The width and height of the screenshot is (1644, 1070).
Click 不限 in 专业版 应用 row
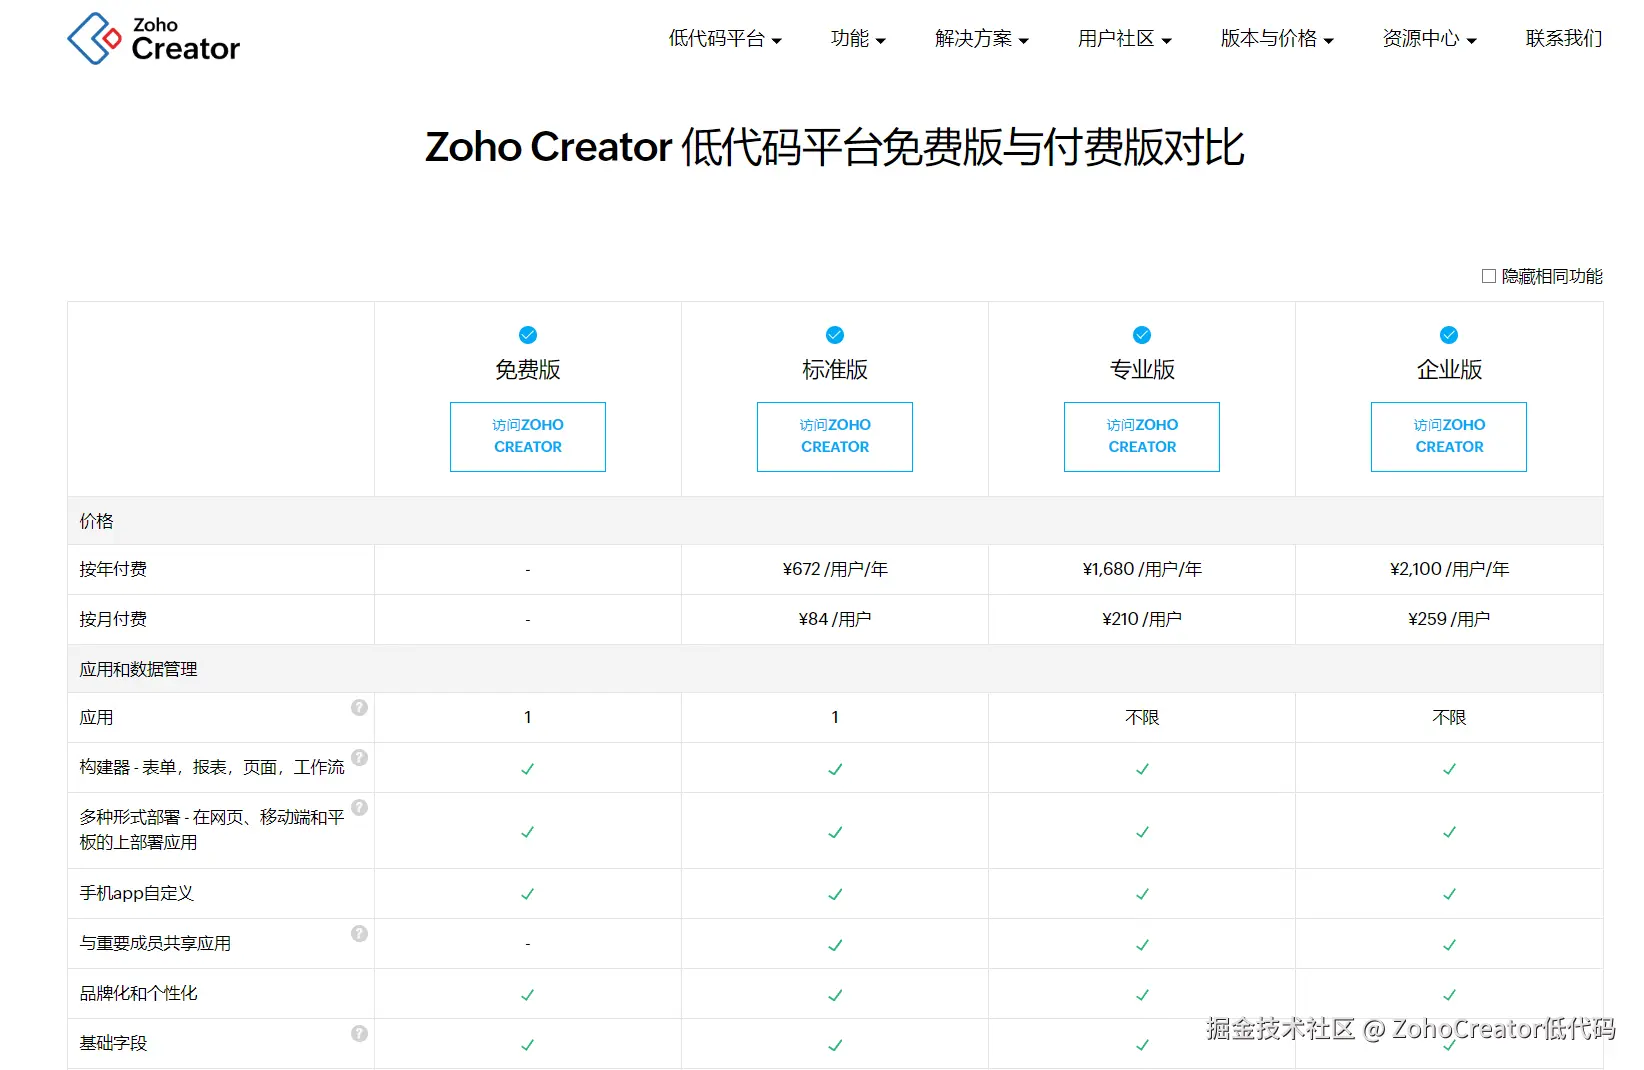tap(1142, 718)
